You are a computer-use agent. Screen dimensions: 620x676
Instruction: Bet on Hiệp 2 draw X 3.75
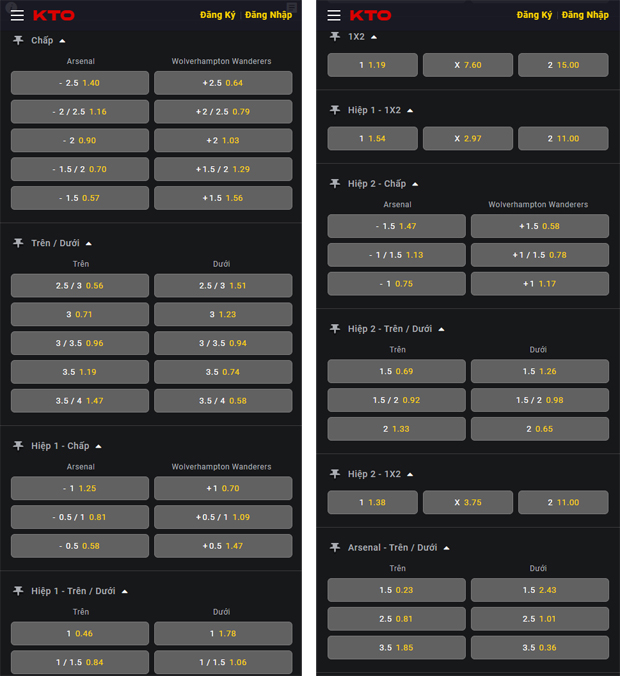click(x=467, y=503)
